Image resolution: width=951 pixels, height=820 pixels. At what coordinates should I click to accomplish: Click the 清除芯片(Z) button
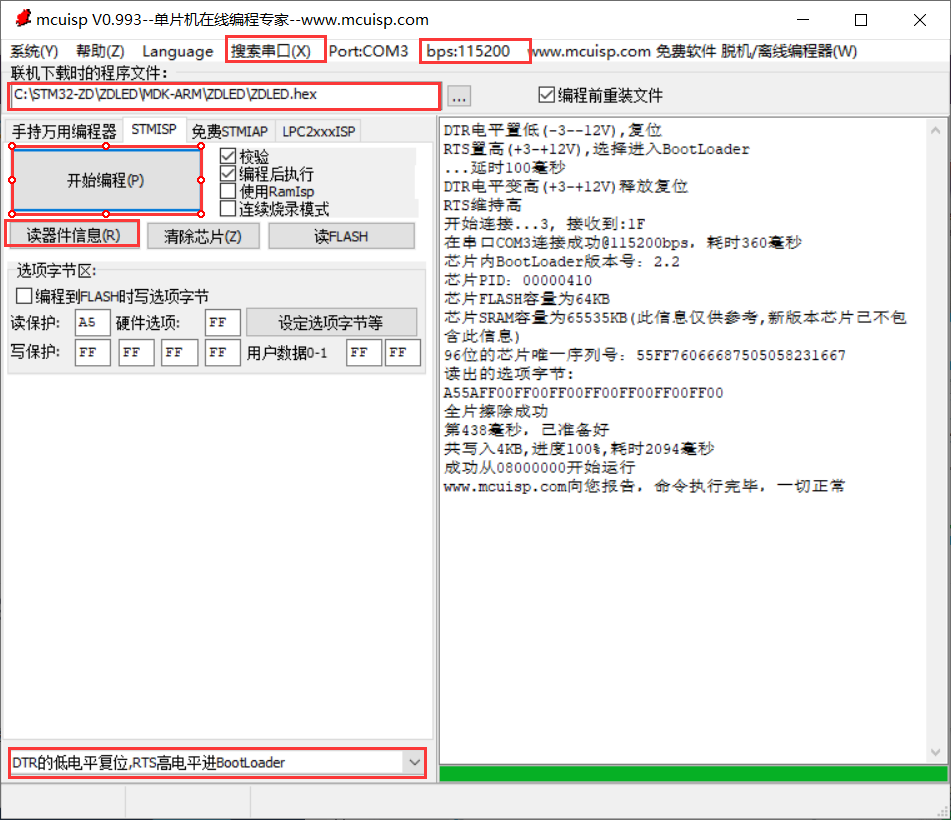coord(203,236)
